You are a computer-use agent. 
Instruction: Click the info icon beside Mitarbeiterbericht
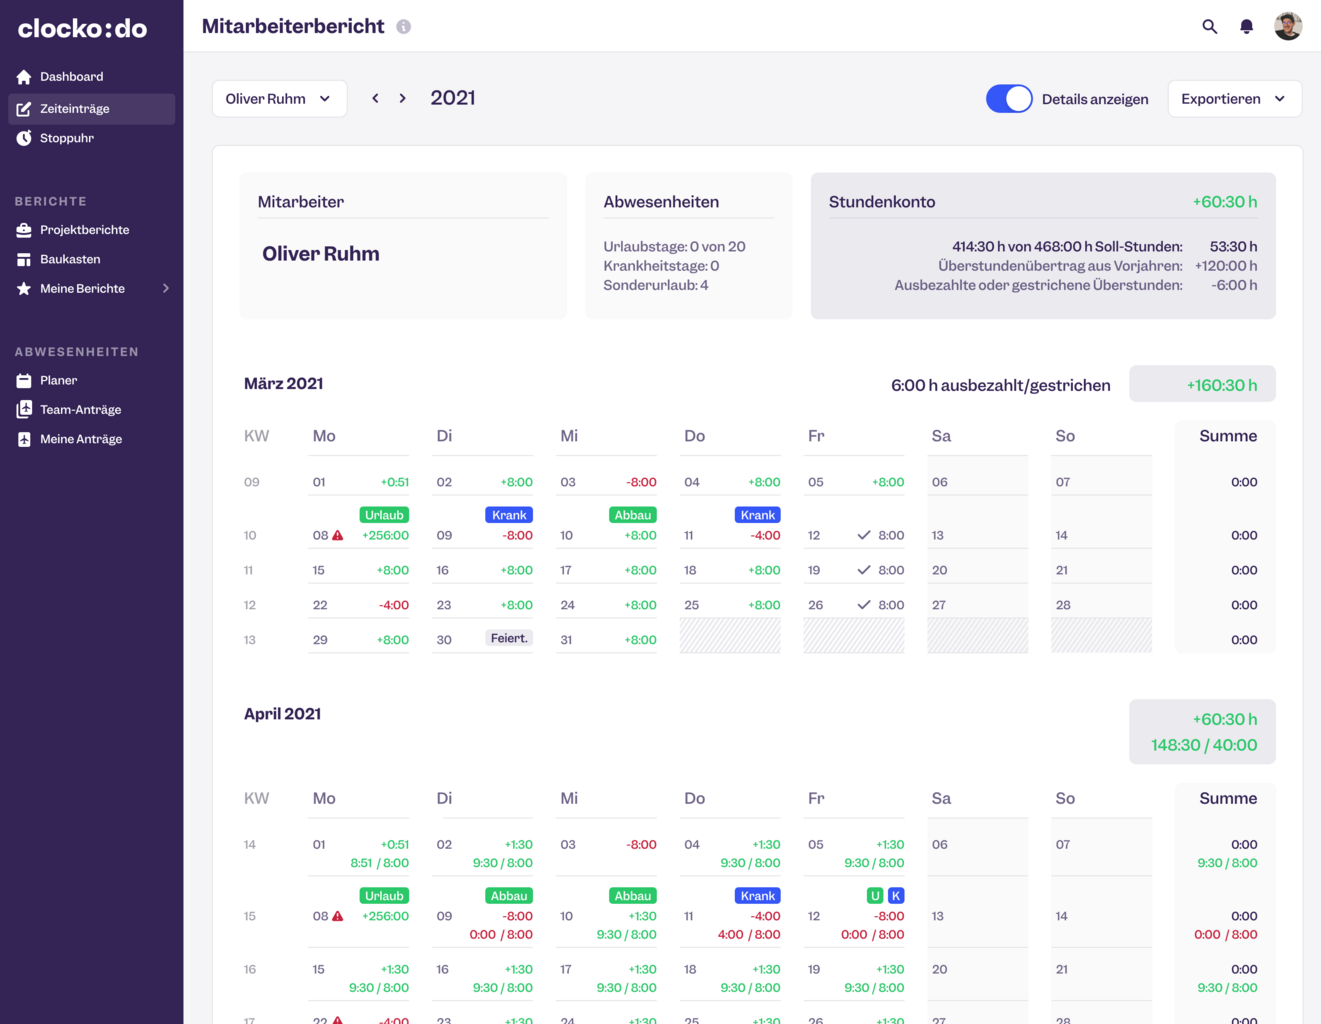pos(403,27)
